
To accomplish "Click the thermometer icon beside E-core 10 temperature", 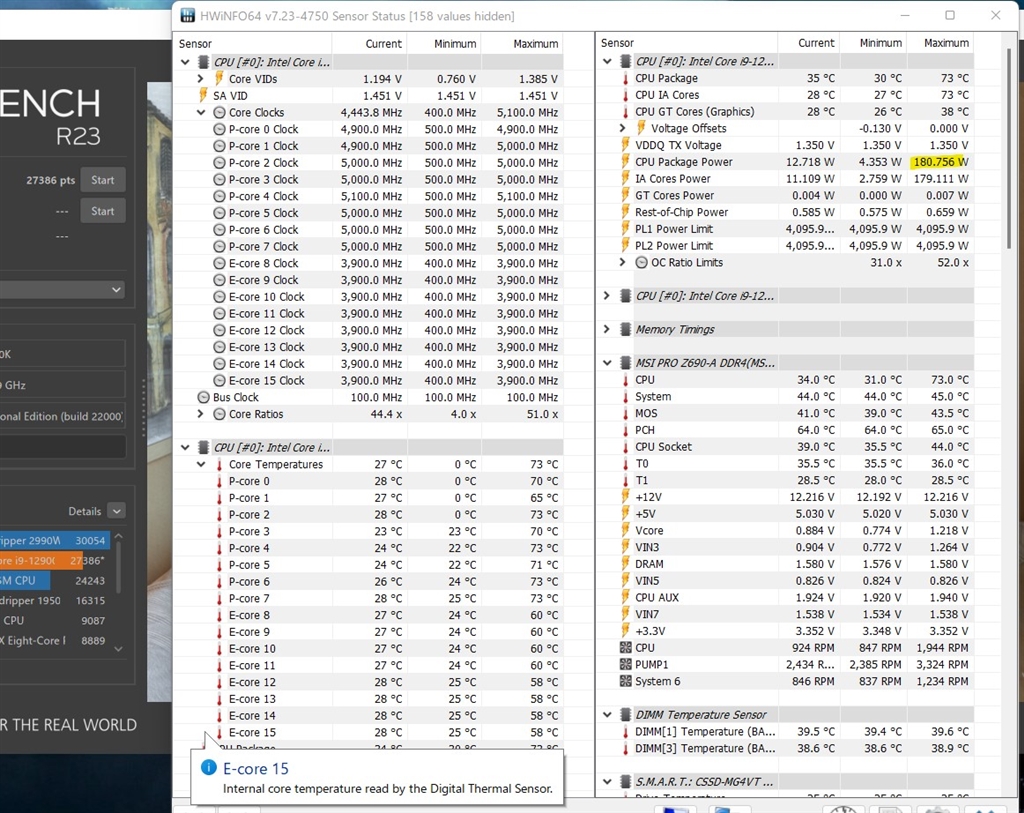I will 219,649.
